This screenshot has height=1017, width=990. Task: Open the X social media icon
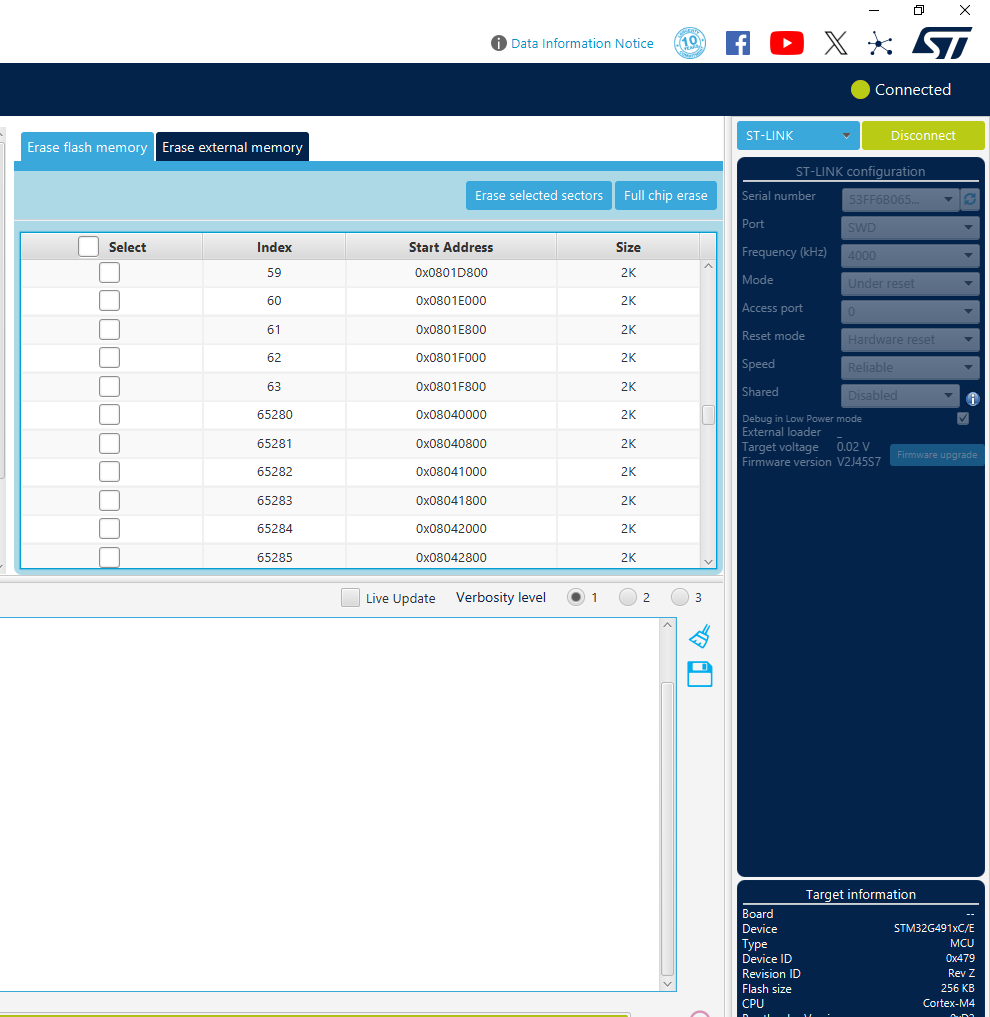[x=836, y=43]
